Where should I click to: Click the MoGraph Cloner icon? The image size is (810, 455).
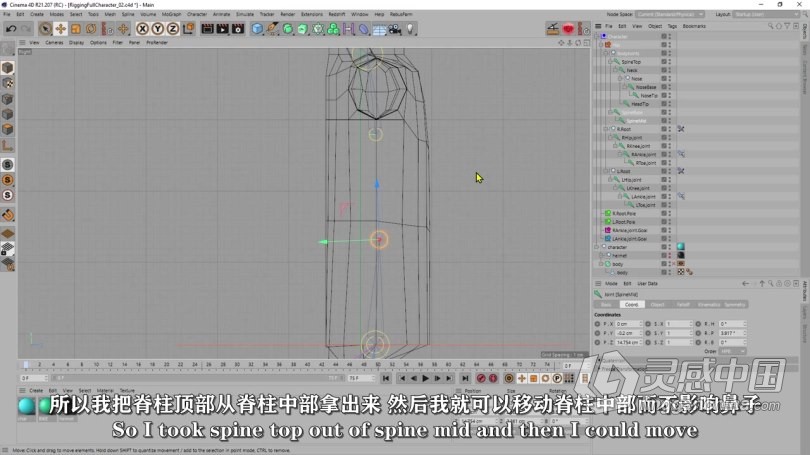pyautogui.click(x=333, y=29)
